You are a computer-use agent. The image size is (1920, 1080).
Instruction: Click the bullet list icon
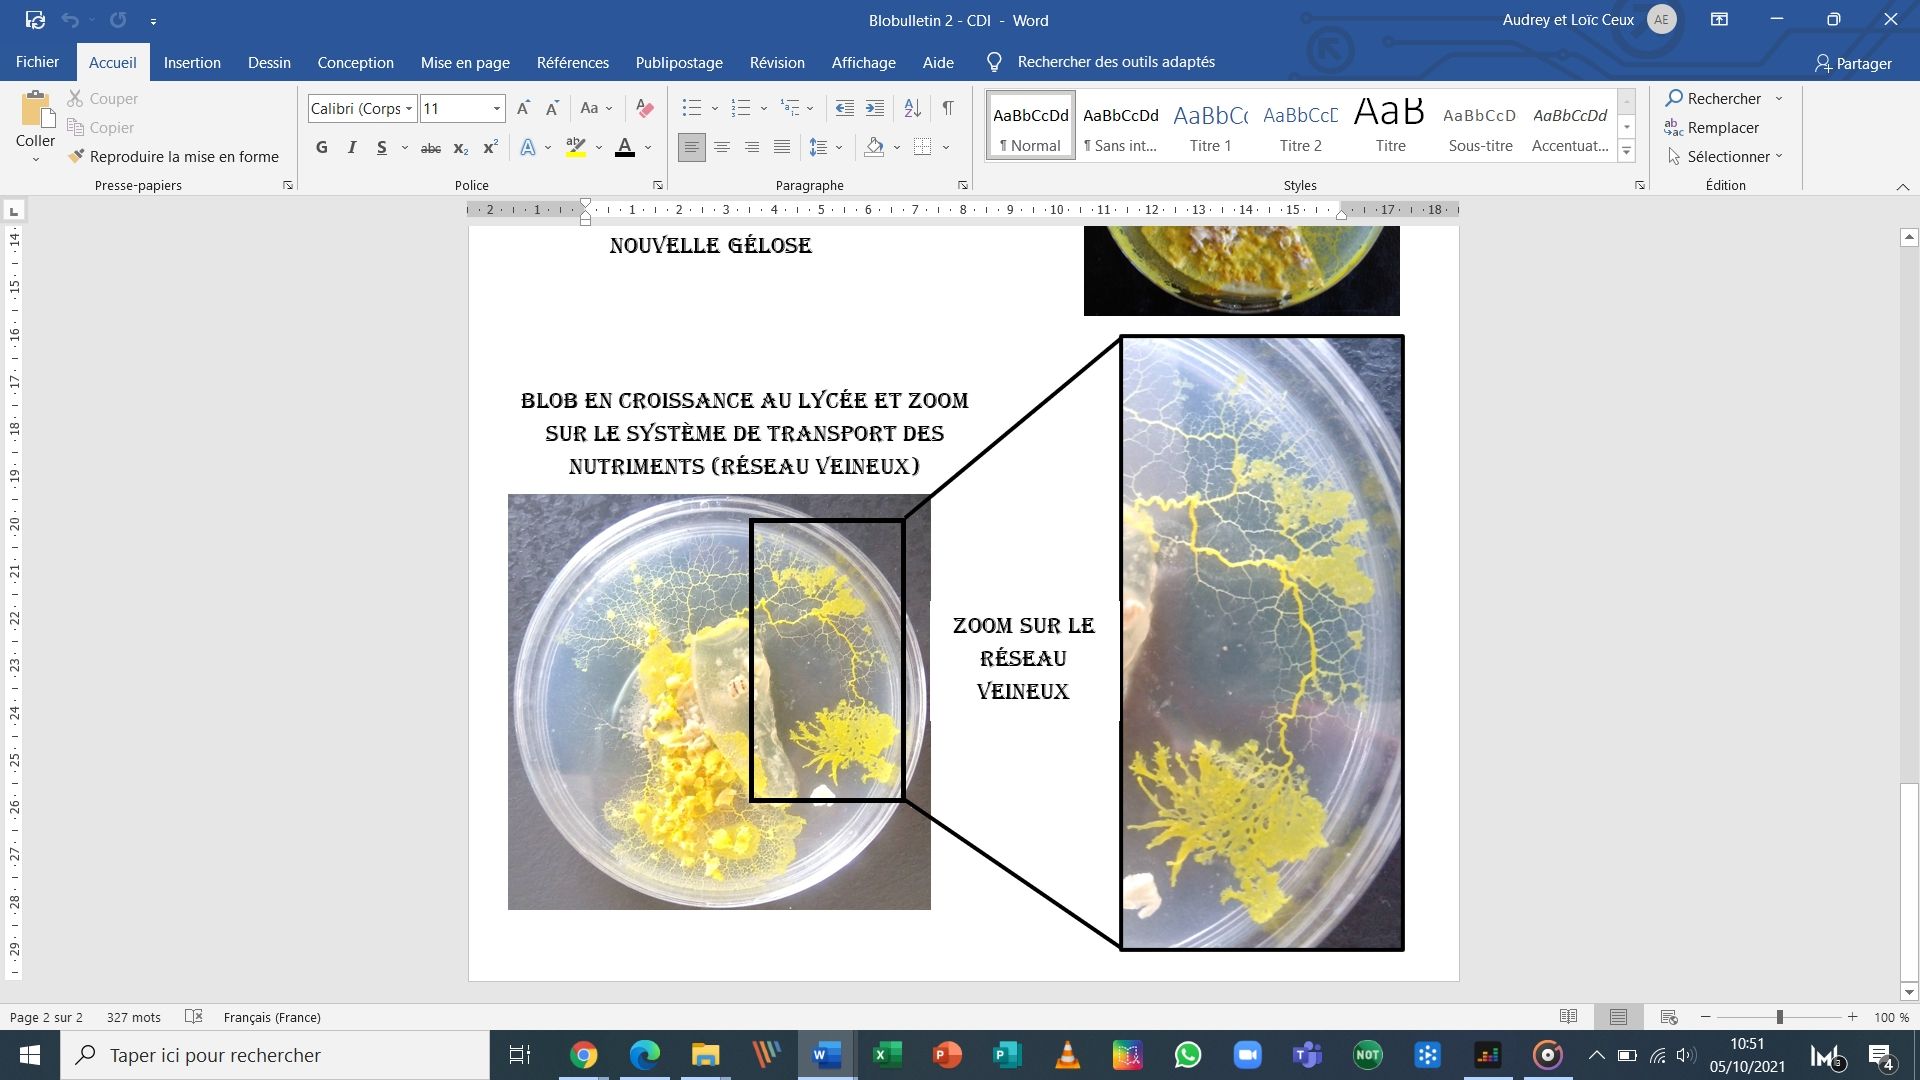tap(691, 108)
